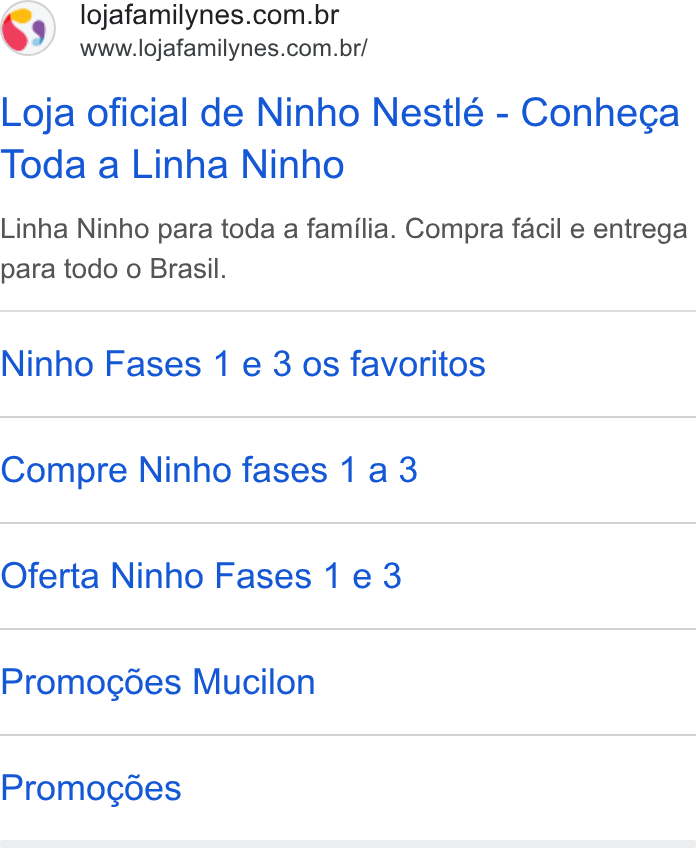The width and height of the screenshot is (696, 848).
Task: Go to 'Promoções Mucilon' sitelink
Action: (157, 681)
